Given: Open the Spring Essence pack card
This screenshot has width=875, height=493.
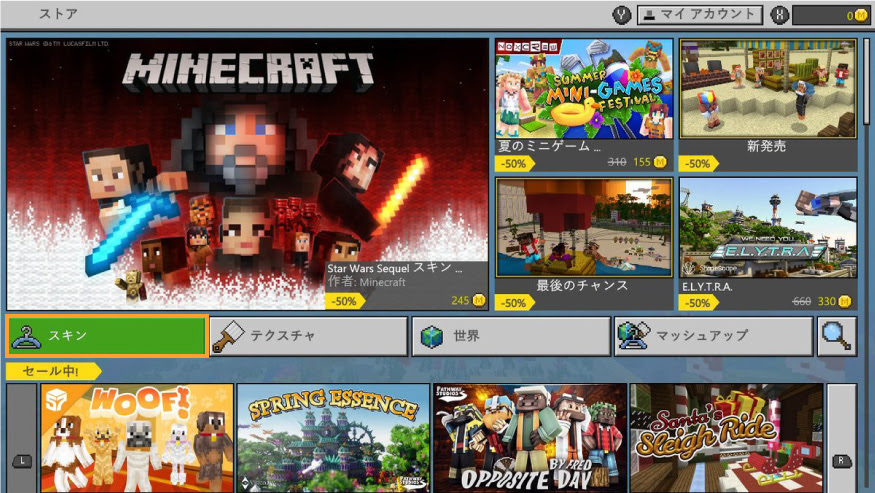Looking at the screenshot, I should (333, 438).
